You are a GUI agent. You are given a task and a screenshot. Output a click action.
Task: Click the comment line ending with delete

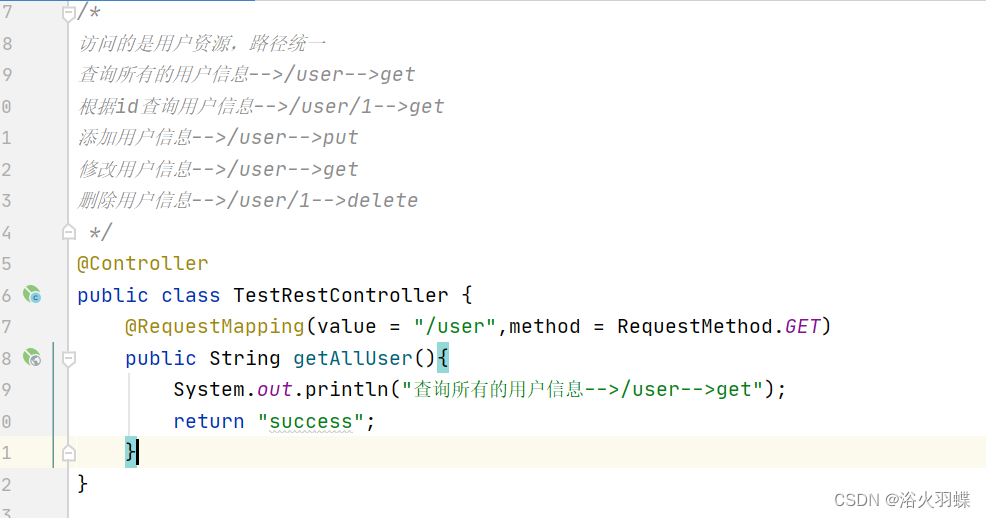[248, 201]
